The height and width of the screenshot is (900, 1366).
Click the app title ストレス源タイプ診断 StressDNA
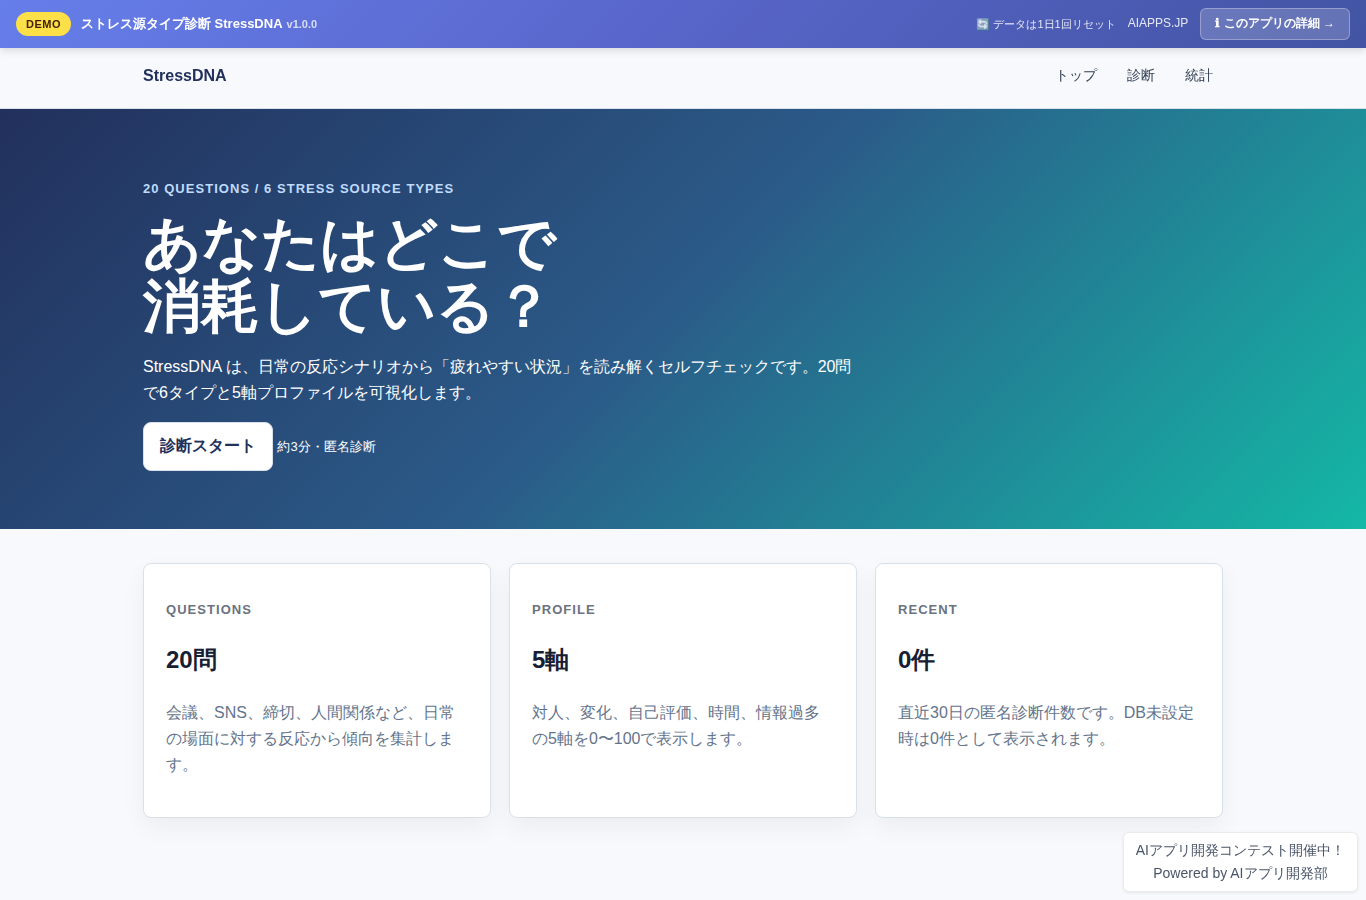(182, 24)
